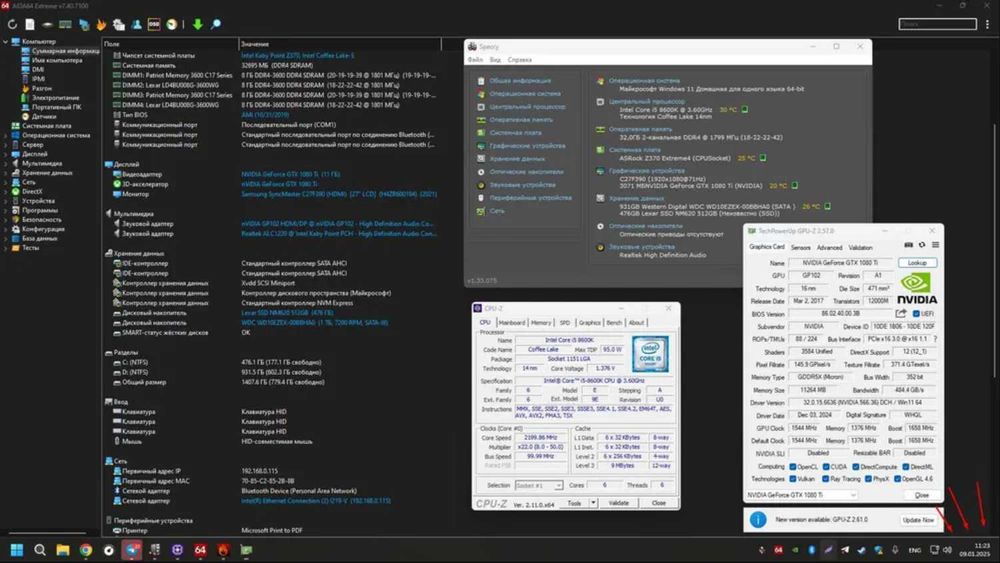Image resolution: width=1000 pixels, height=563 pixels.
Task: Click GPU-Z screenshot camera icon
Action: point(908,245)
